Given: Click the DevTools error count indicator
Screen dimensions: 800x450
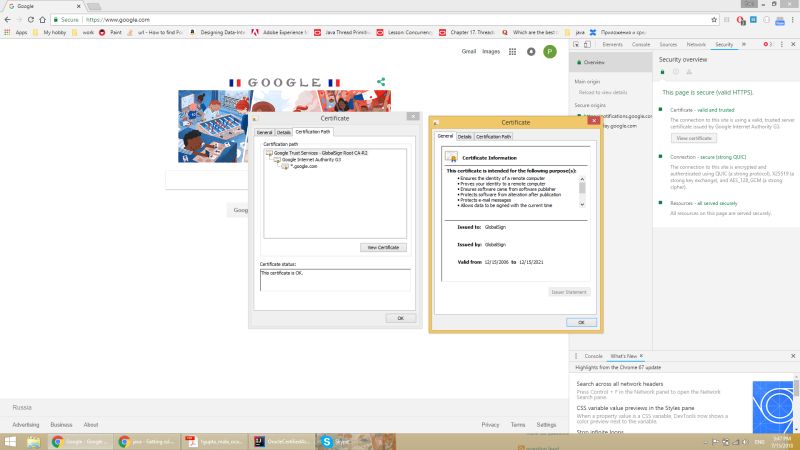Looking at the screenshot, I should [767, 44].
